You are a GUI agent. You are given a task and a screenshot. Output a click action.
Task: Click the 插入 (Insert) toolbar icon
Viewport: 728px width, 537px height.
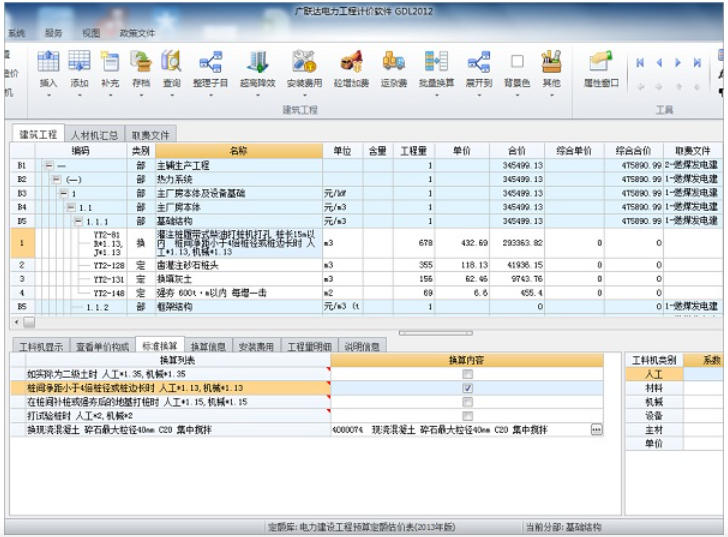click(48, 62)
